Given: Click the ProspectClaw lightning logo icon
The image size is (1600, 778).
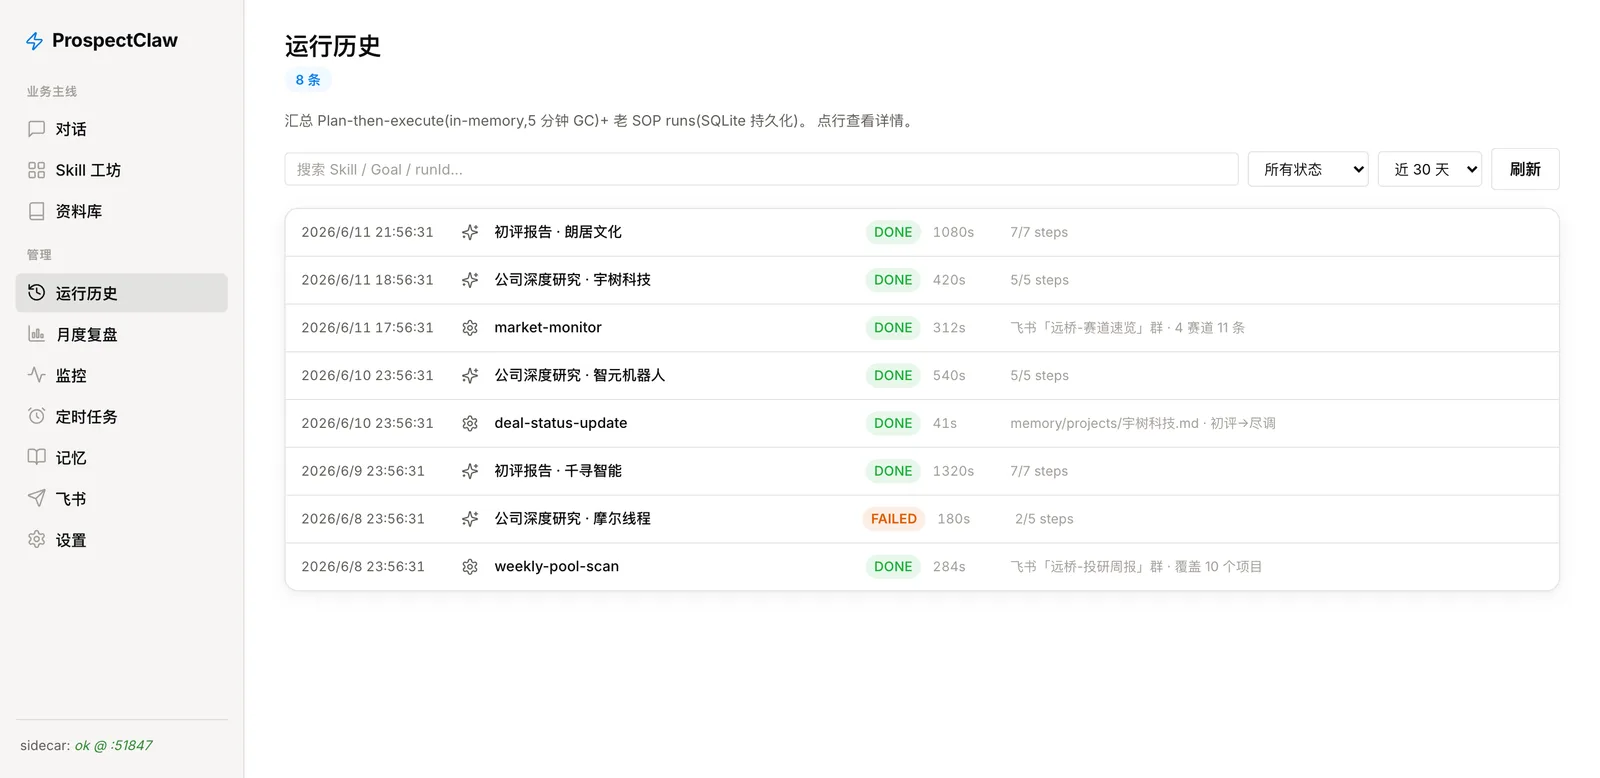Looking at the screenshot, I should click(34, 41).
